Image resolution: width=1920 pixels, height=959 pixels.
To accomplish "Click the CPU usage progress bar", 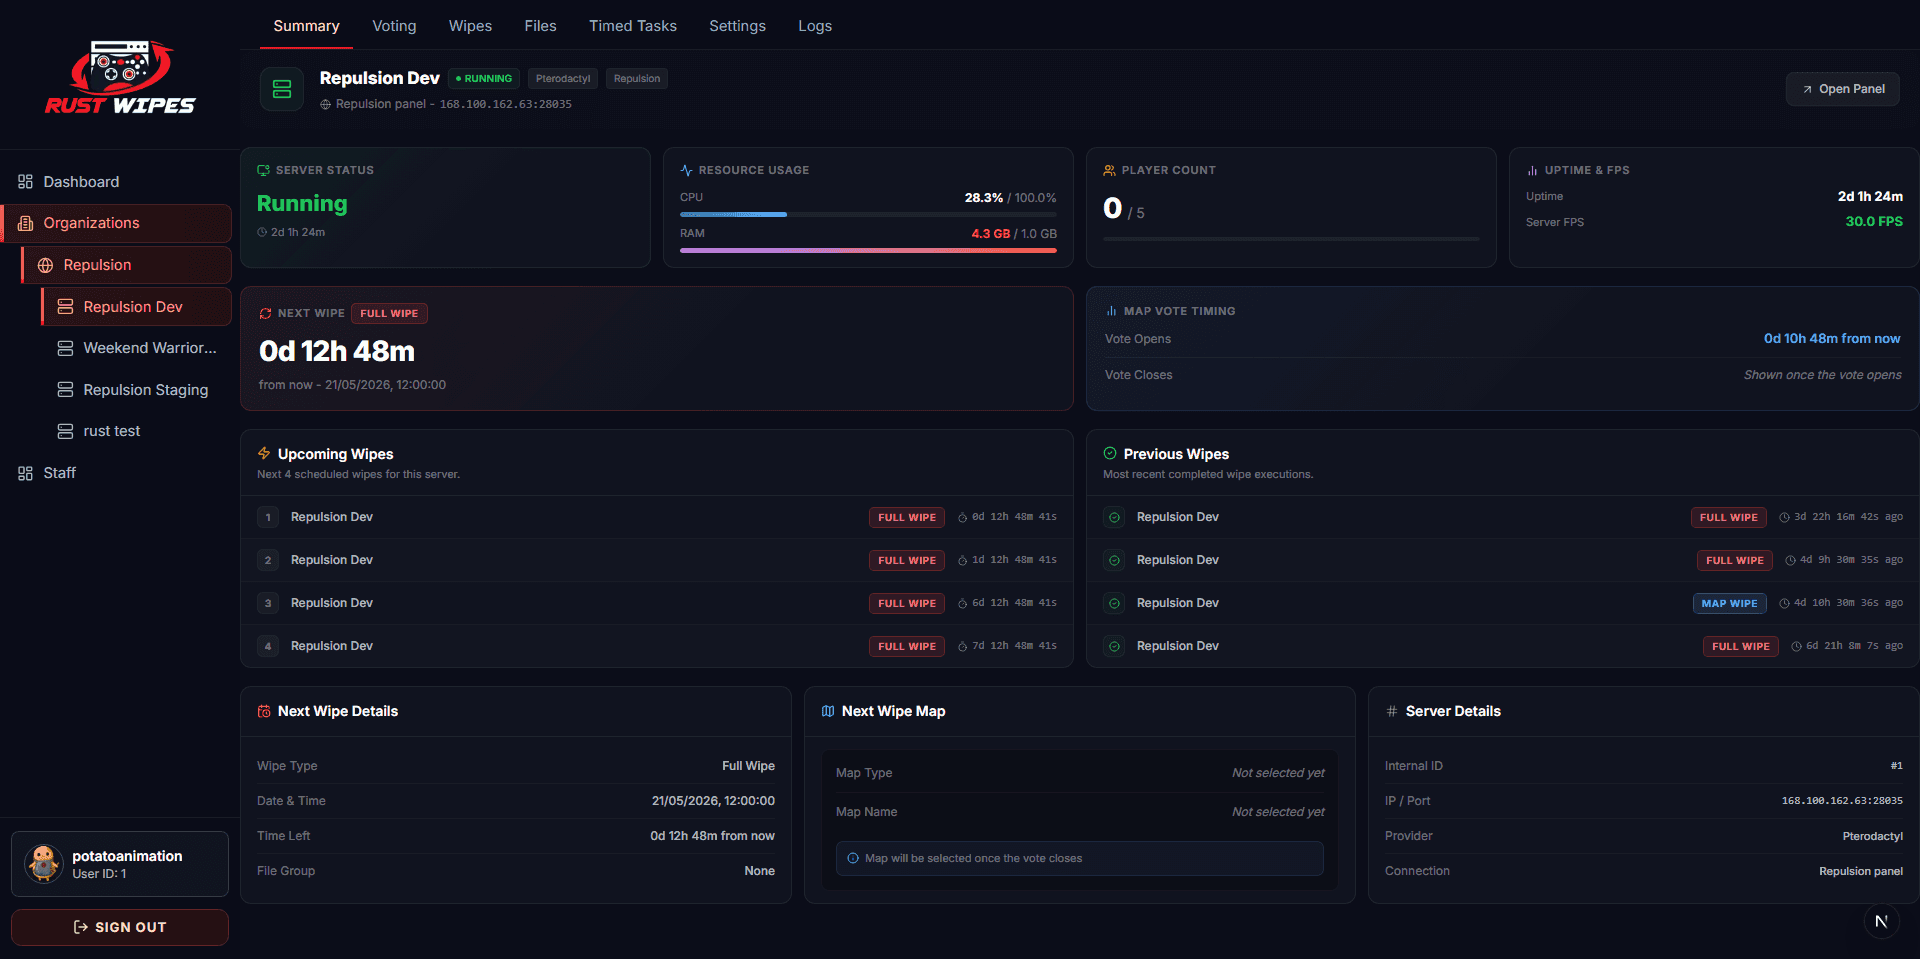I will [868, 214].
